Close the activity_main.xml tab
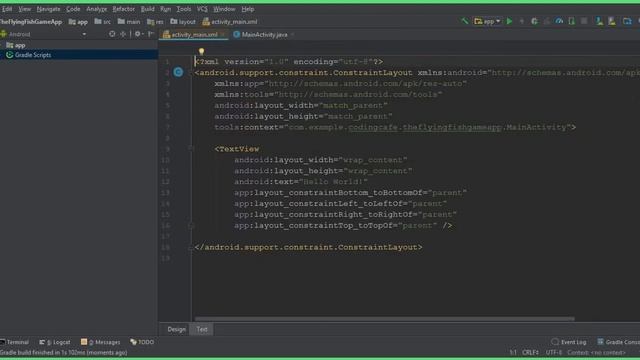The image size is (640, 360). tap(223, 35)
